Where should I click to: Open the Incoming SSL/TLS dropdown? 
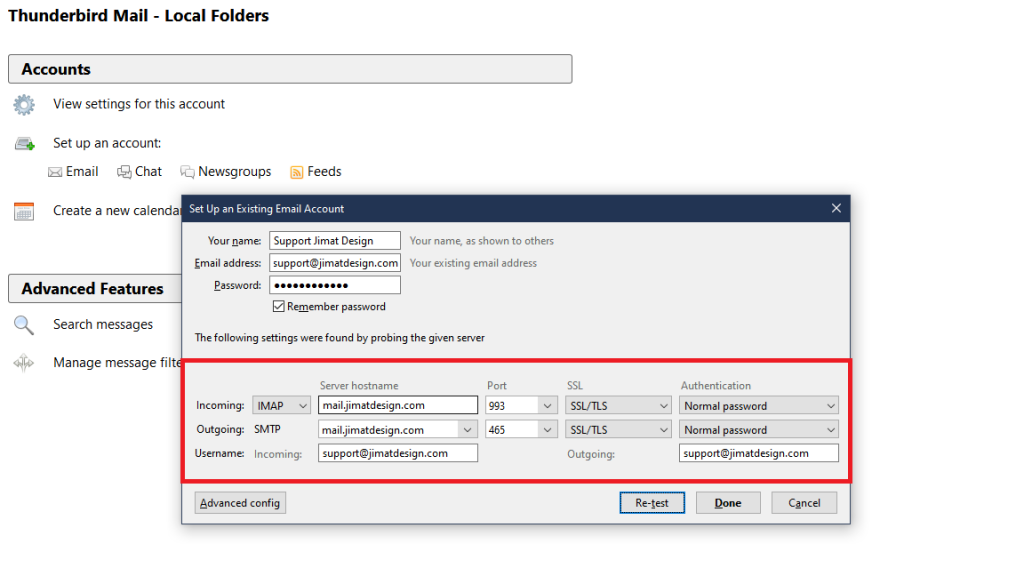click(x=618, y=406)
